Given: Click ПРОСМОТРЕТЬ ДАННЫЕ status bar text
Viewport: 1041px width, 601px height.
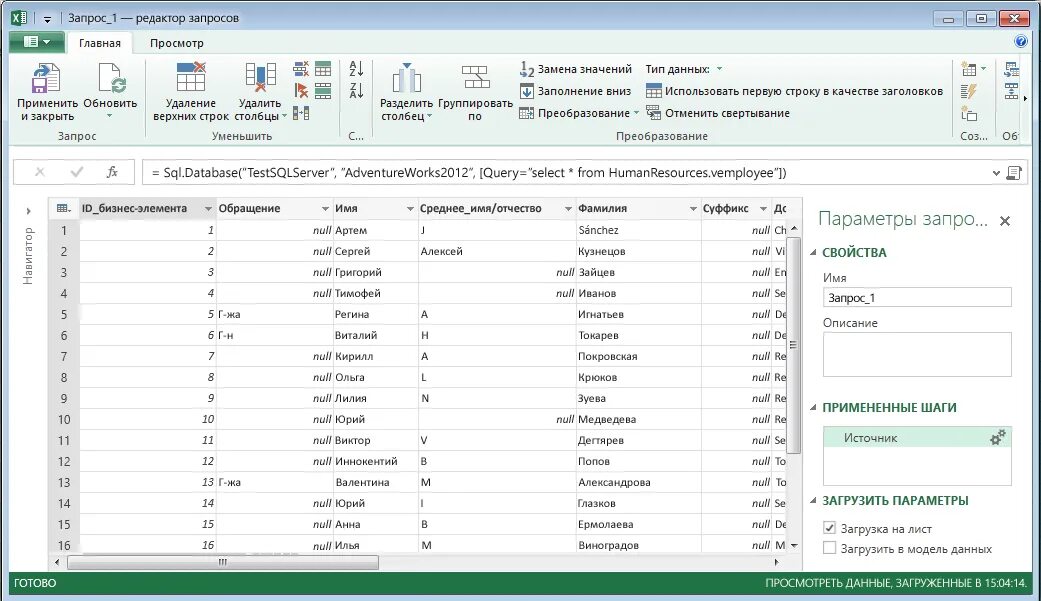Looking at the screenshot, I should (896, 583).
